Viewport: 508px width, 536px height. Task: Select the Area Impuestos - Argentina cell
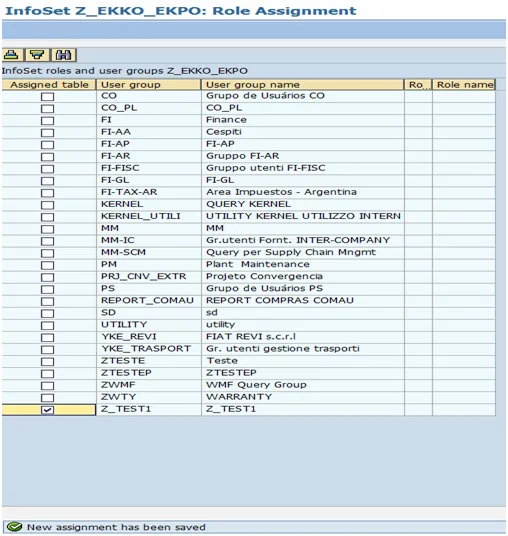click(x=303, y=192)
